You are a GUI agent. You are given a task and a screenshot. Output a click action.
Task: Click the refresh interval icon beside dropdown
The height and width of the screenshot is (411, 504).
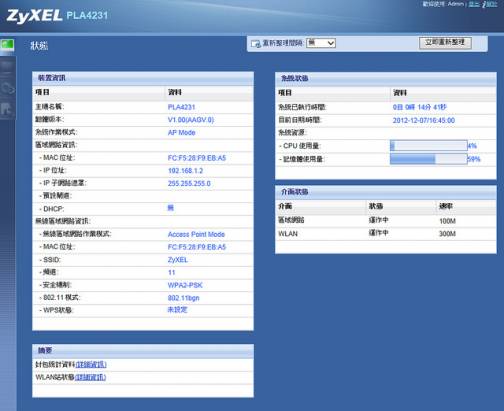point(255,43)
